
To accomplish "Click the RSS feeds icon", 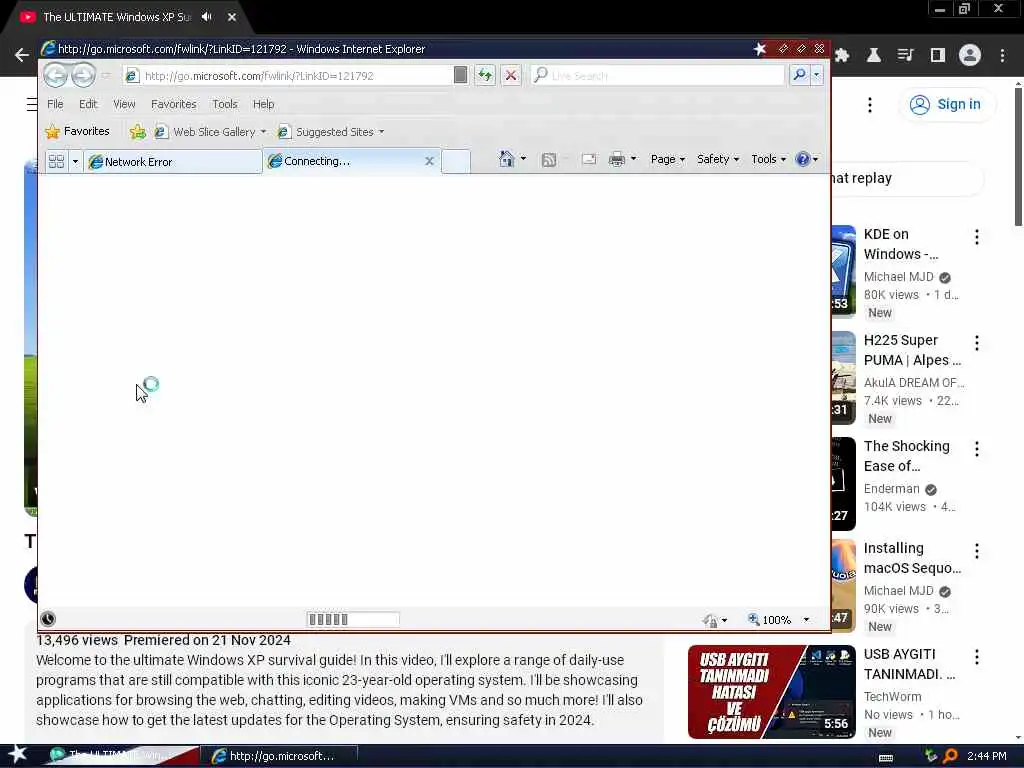I will click(x=549, y=160).
